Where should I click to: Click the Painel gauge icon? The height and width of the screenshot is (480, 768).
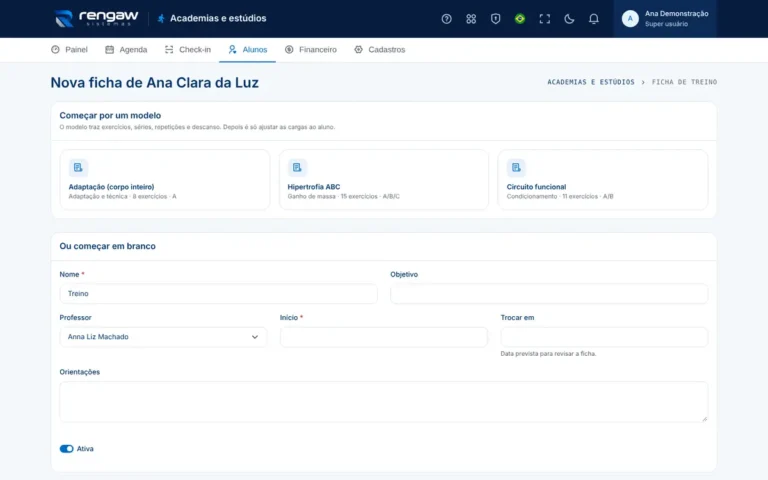pos(55,49)
